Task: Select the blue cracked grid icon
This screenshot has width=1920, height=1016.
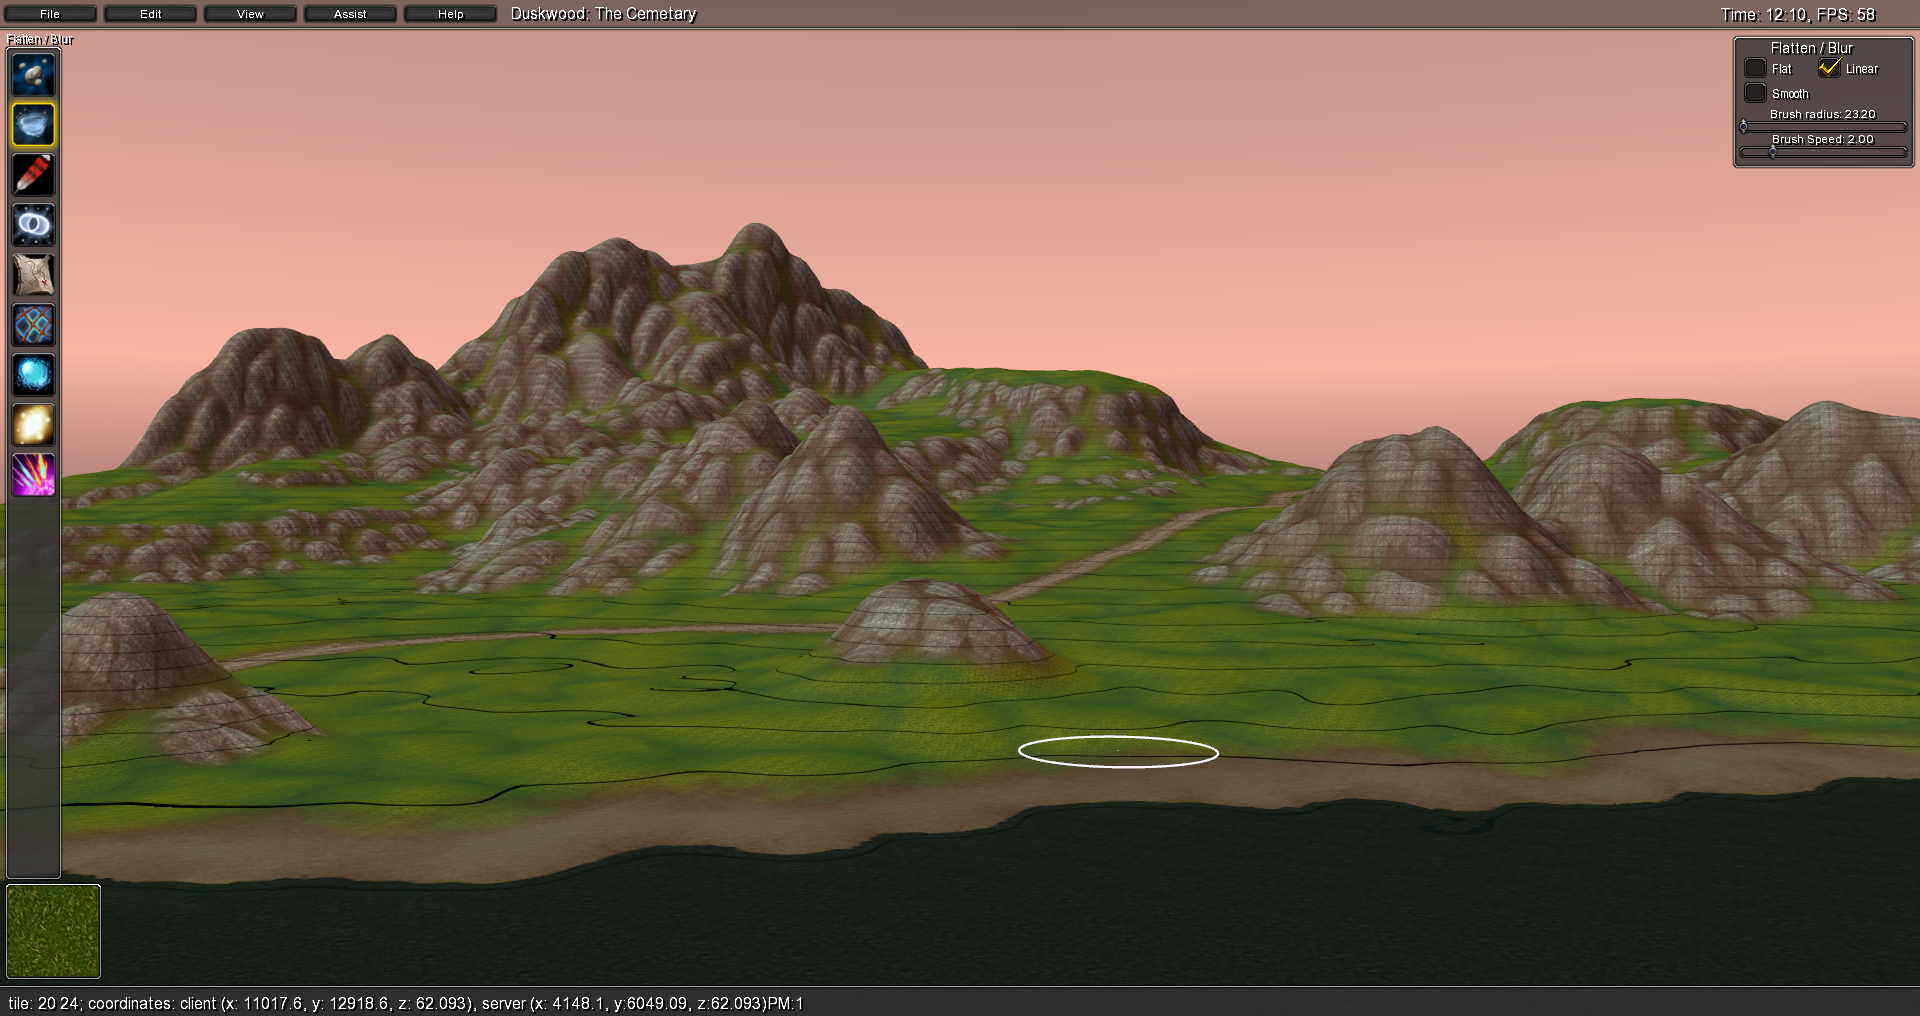Action: tap(33, 325)
